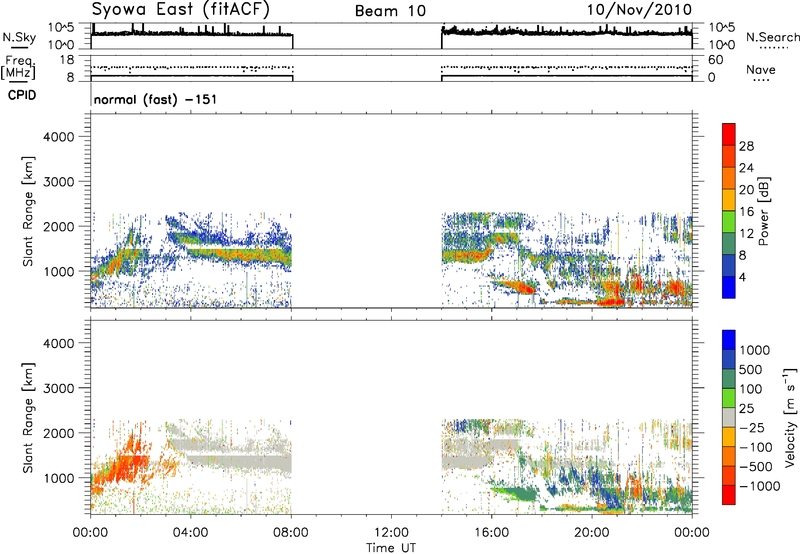The height and width of the screenshot is (554, 800).
Task: Pick the light green 12–16 dB power segment
Action: [729, 221]
